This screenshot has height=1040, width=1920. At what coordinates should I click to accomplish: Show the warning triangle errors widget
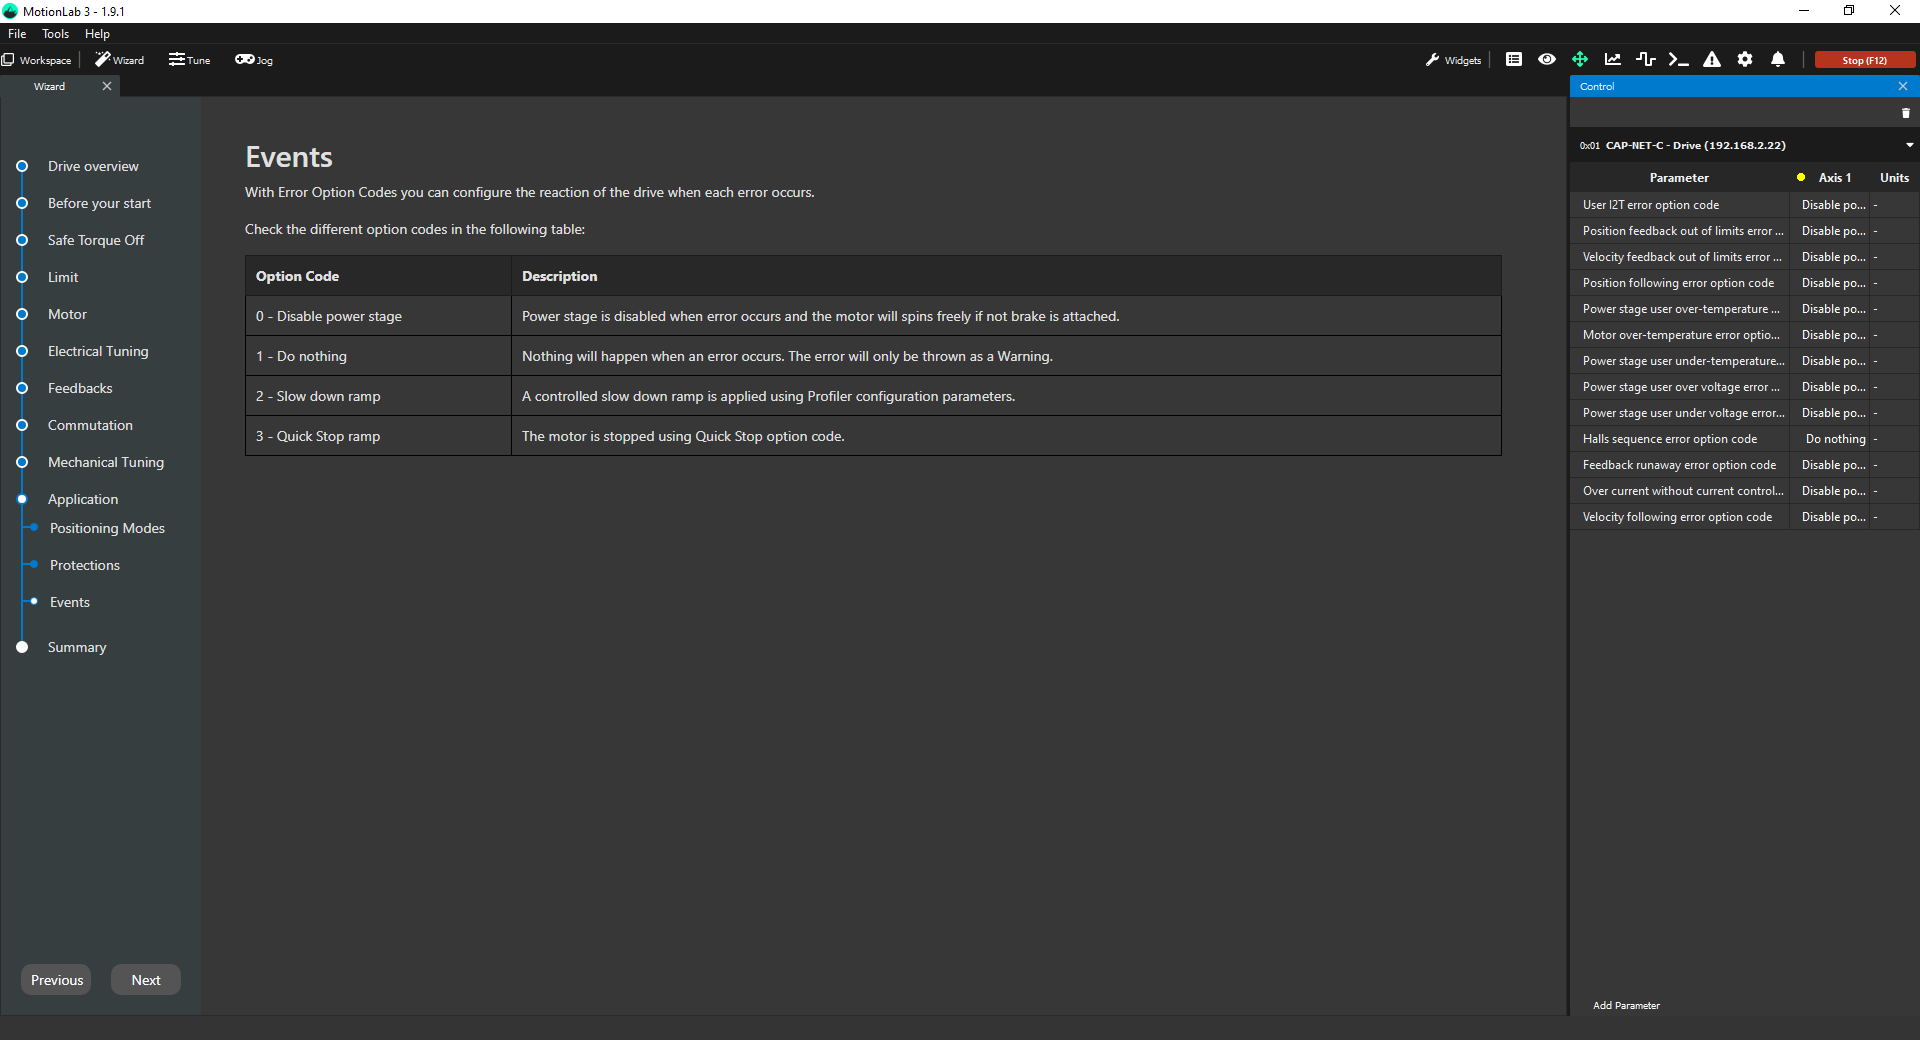coord(1712,60)
